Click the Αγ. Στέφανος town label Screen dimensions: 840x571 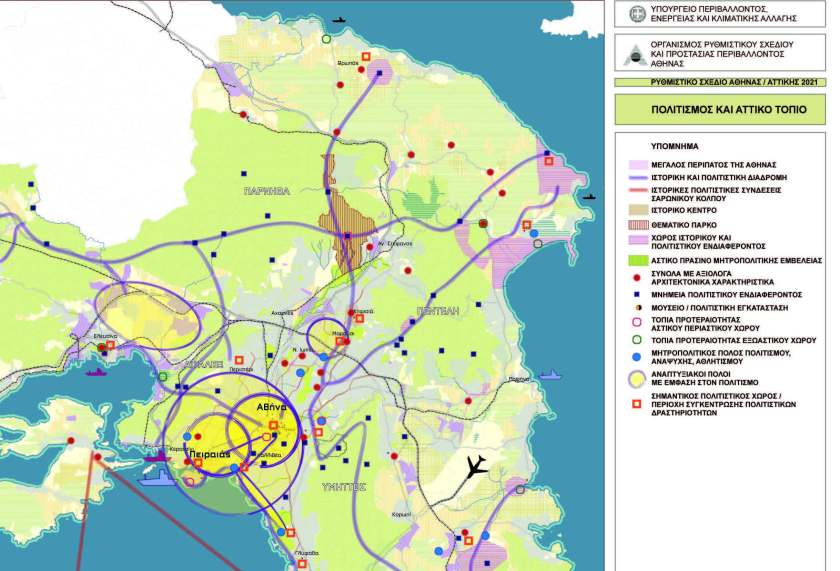click(x=395, y=244)
